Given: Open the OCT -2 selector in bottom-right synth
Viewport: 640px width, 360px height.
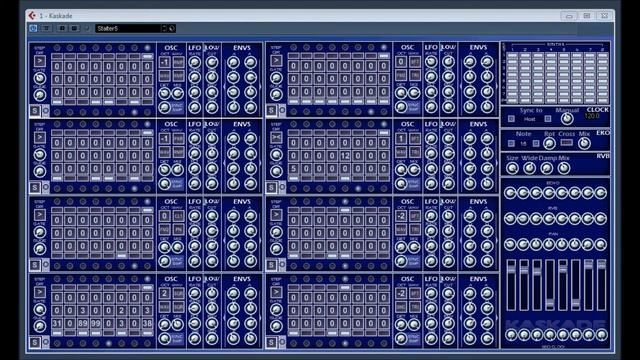Looking at the screenshot, I should (401, 293).
